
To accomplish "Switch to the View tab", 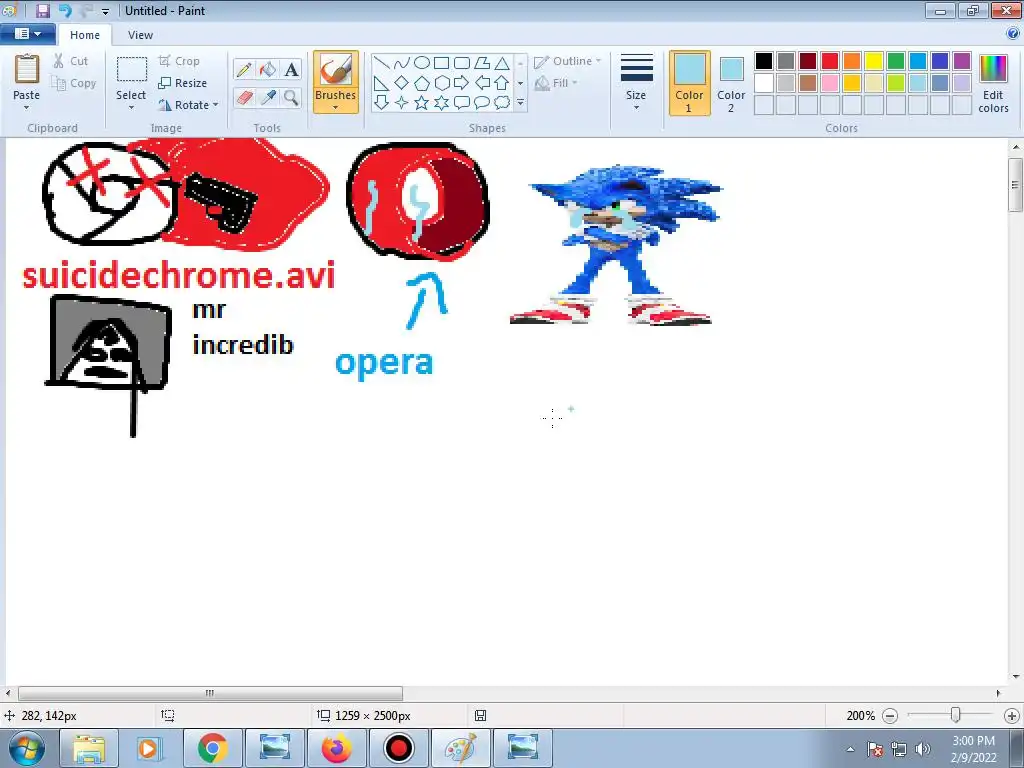I will coord(140,35).
